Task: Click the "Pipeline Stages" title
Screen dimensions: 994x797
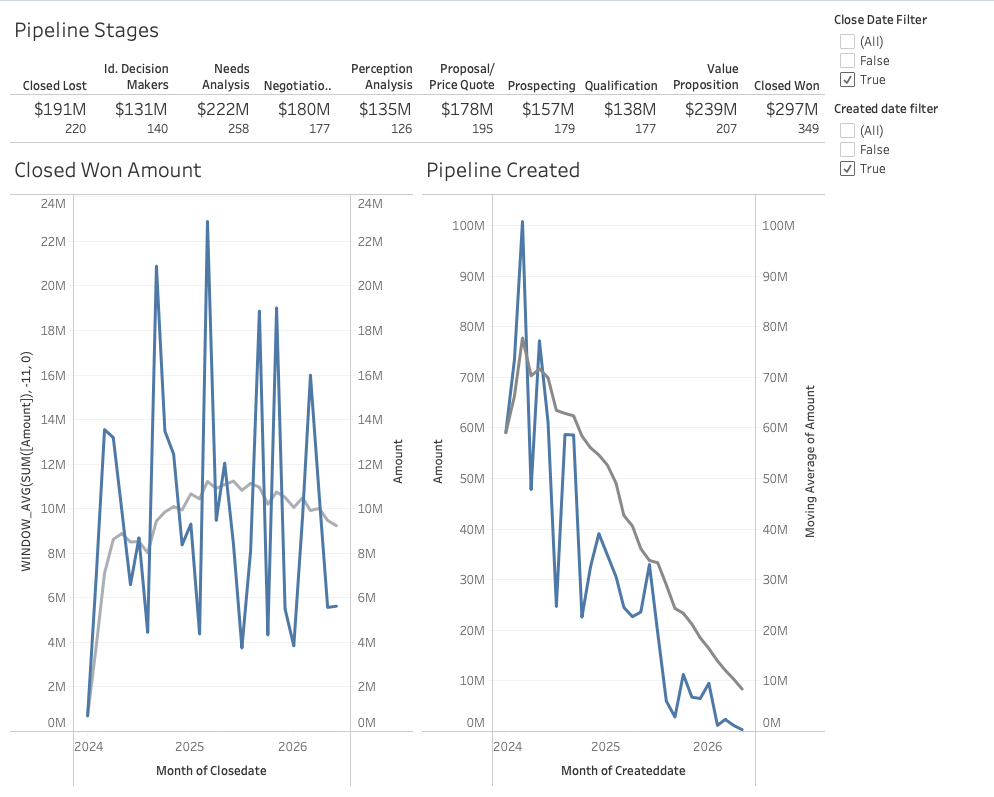Action: tap(86, 31)
